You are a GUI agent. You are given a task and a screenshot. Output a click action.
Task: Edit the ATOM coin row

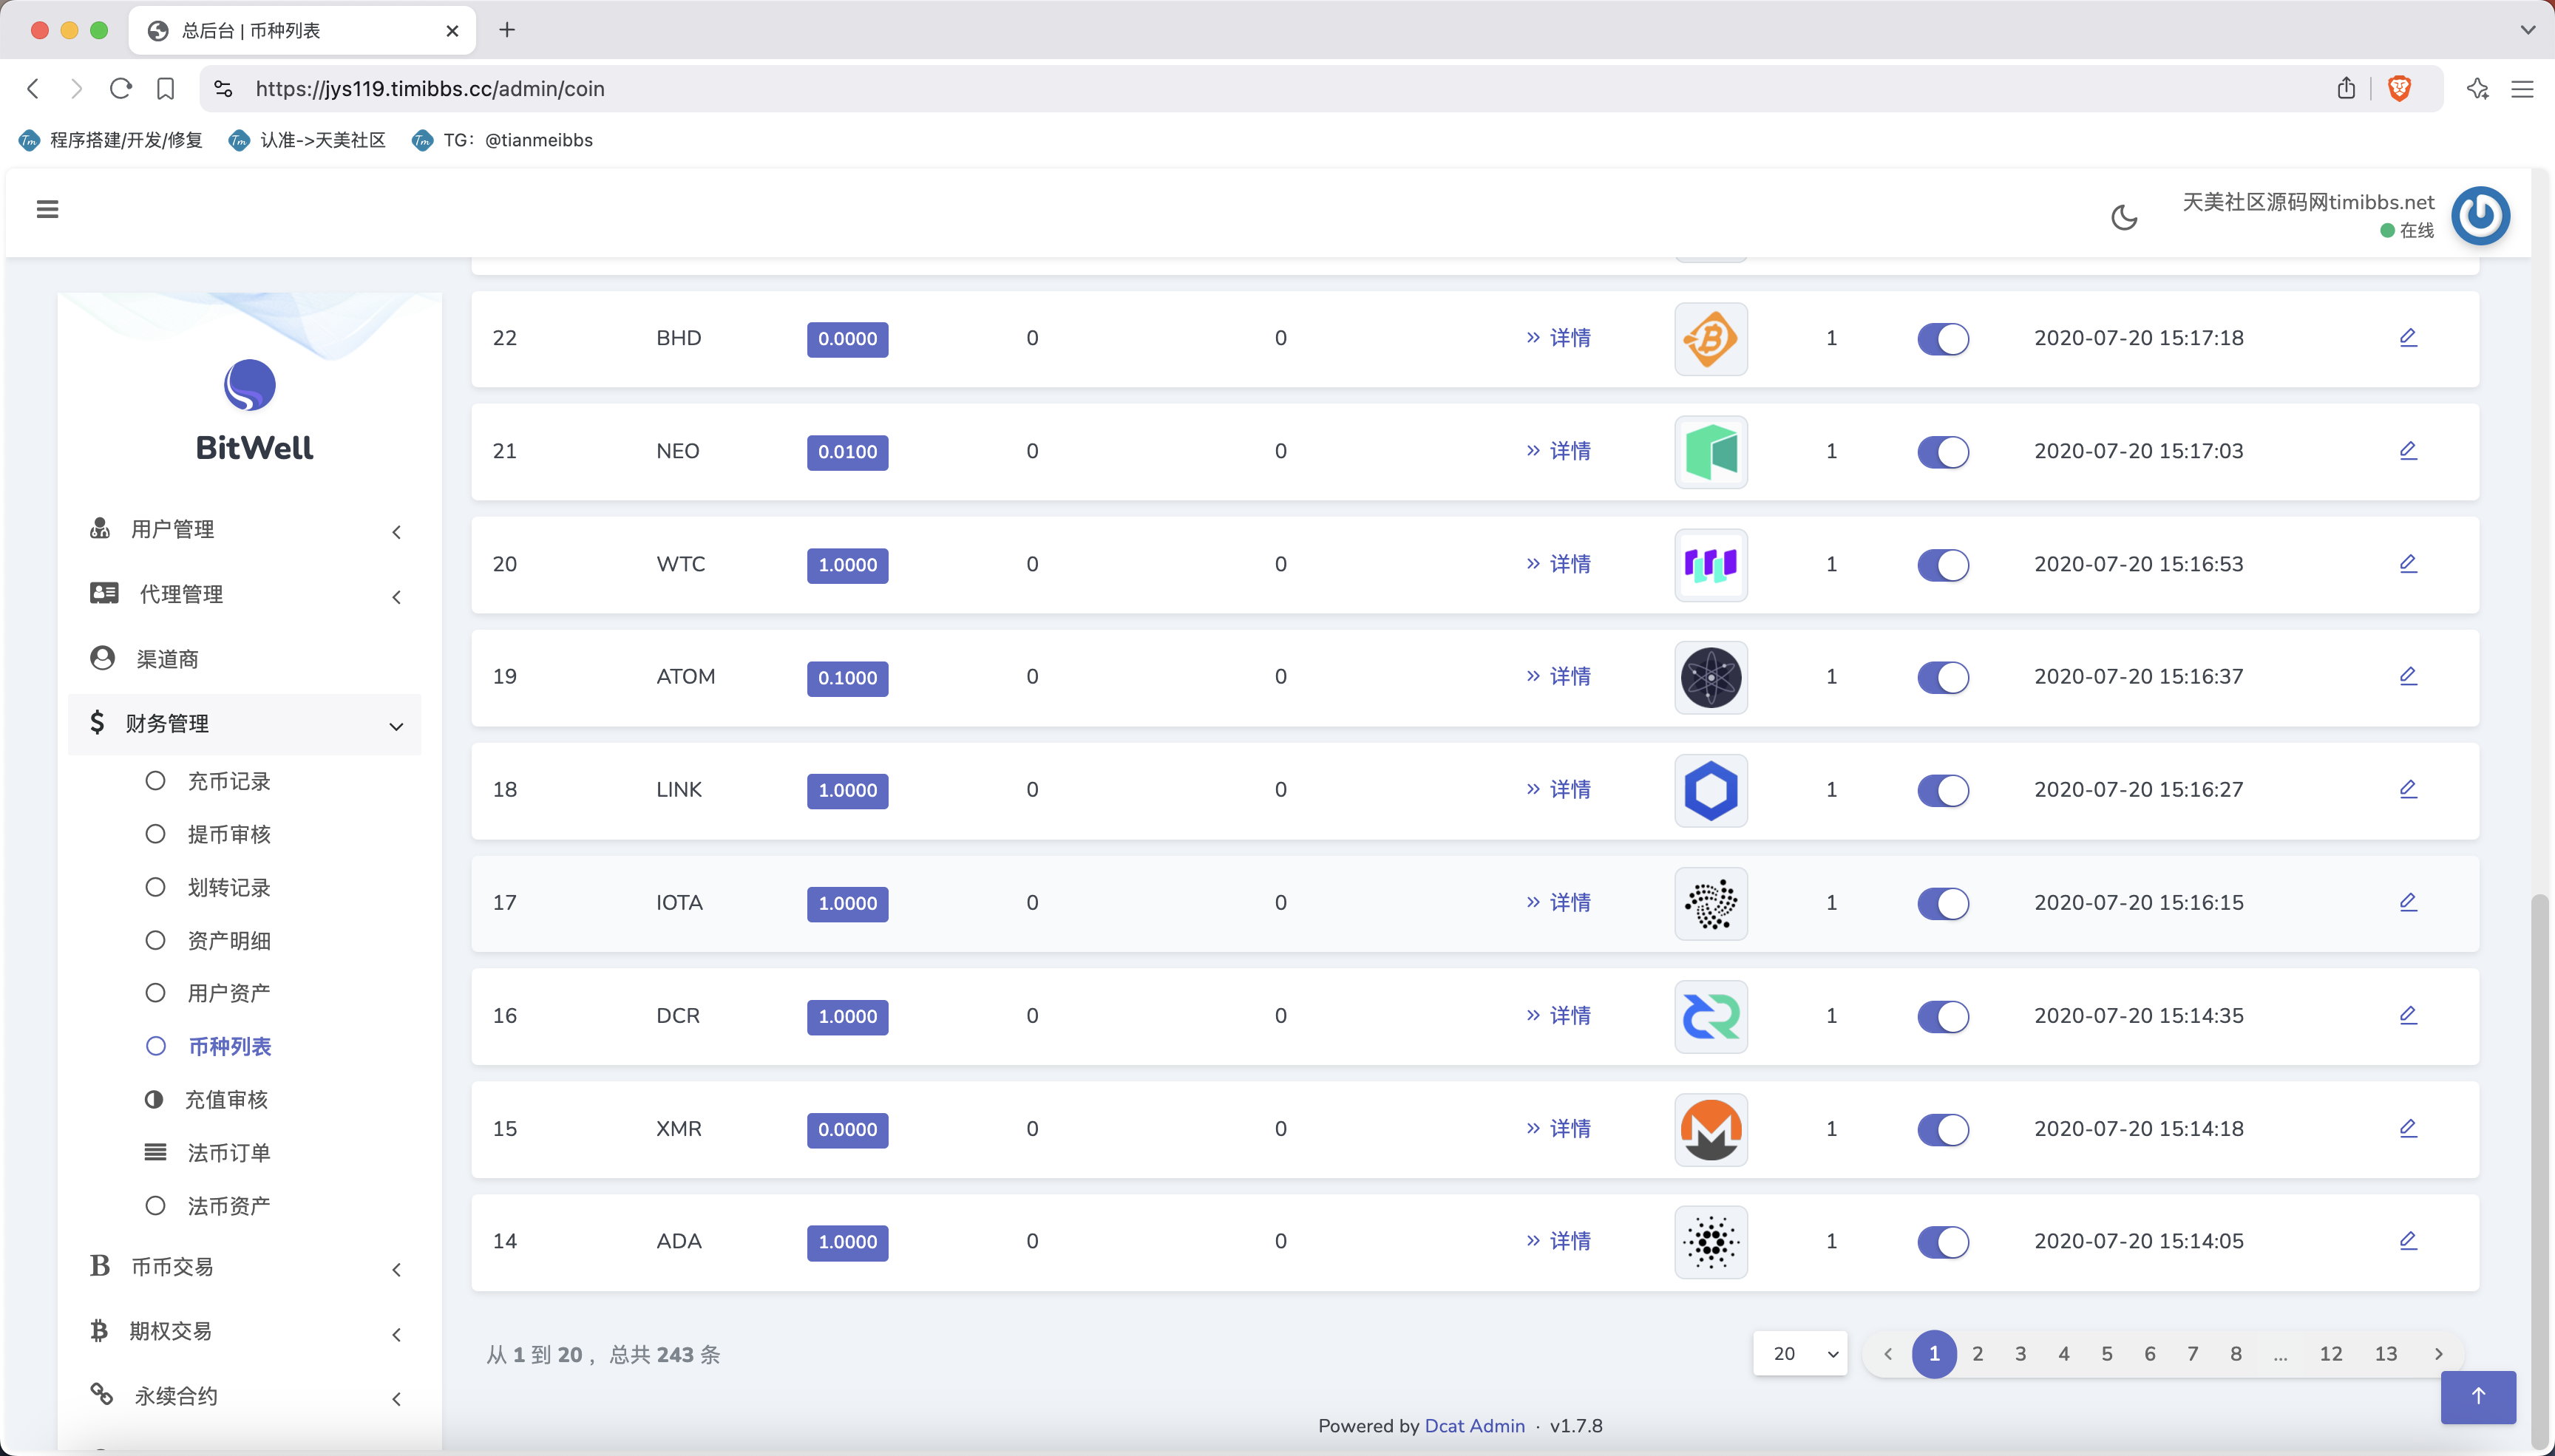(x=2408, y=676)
